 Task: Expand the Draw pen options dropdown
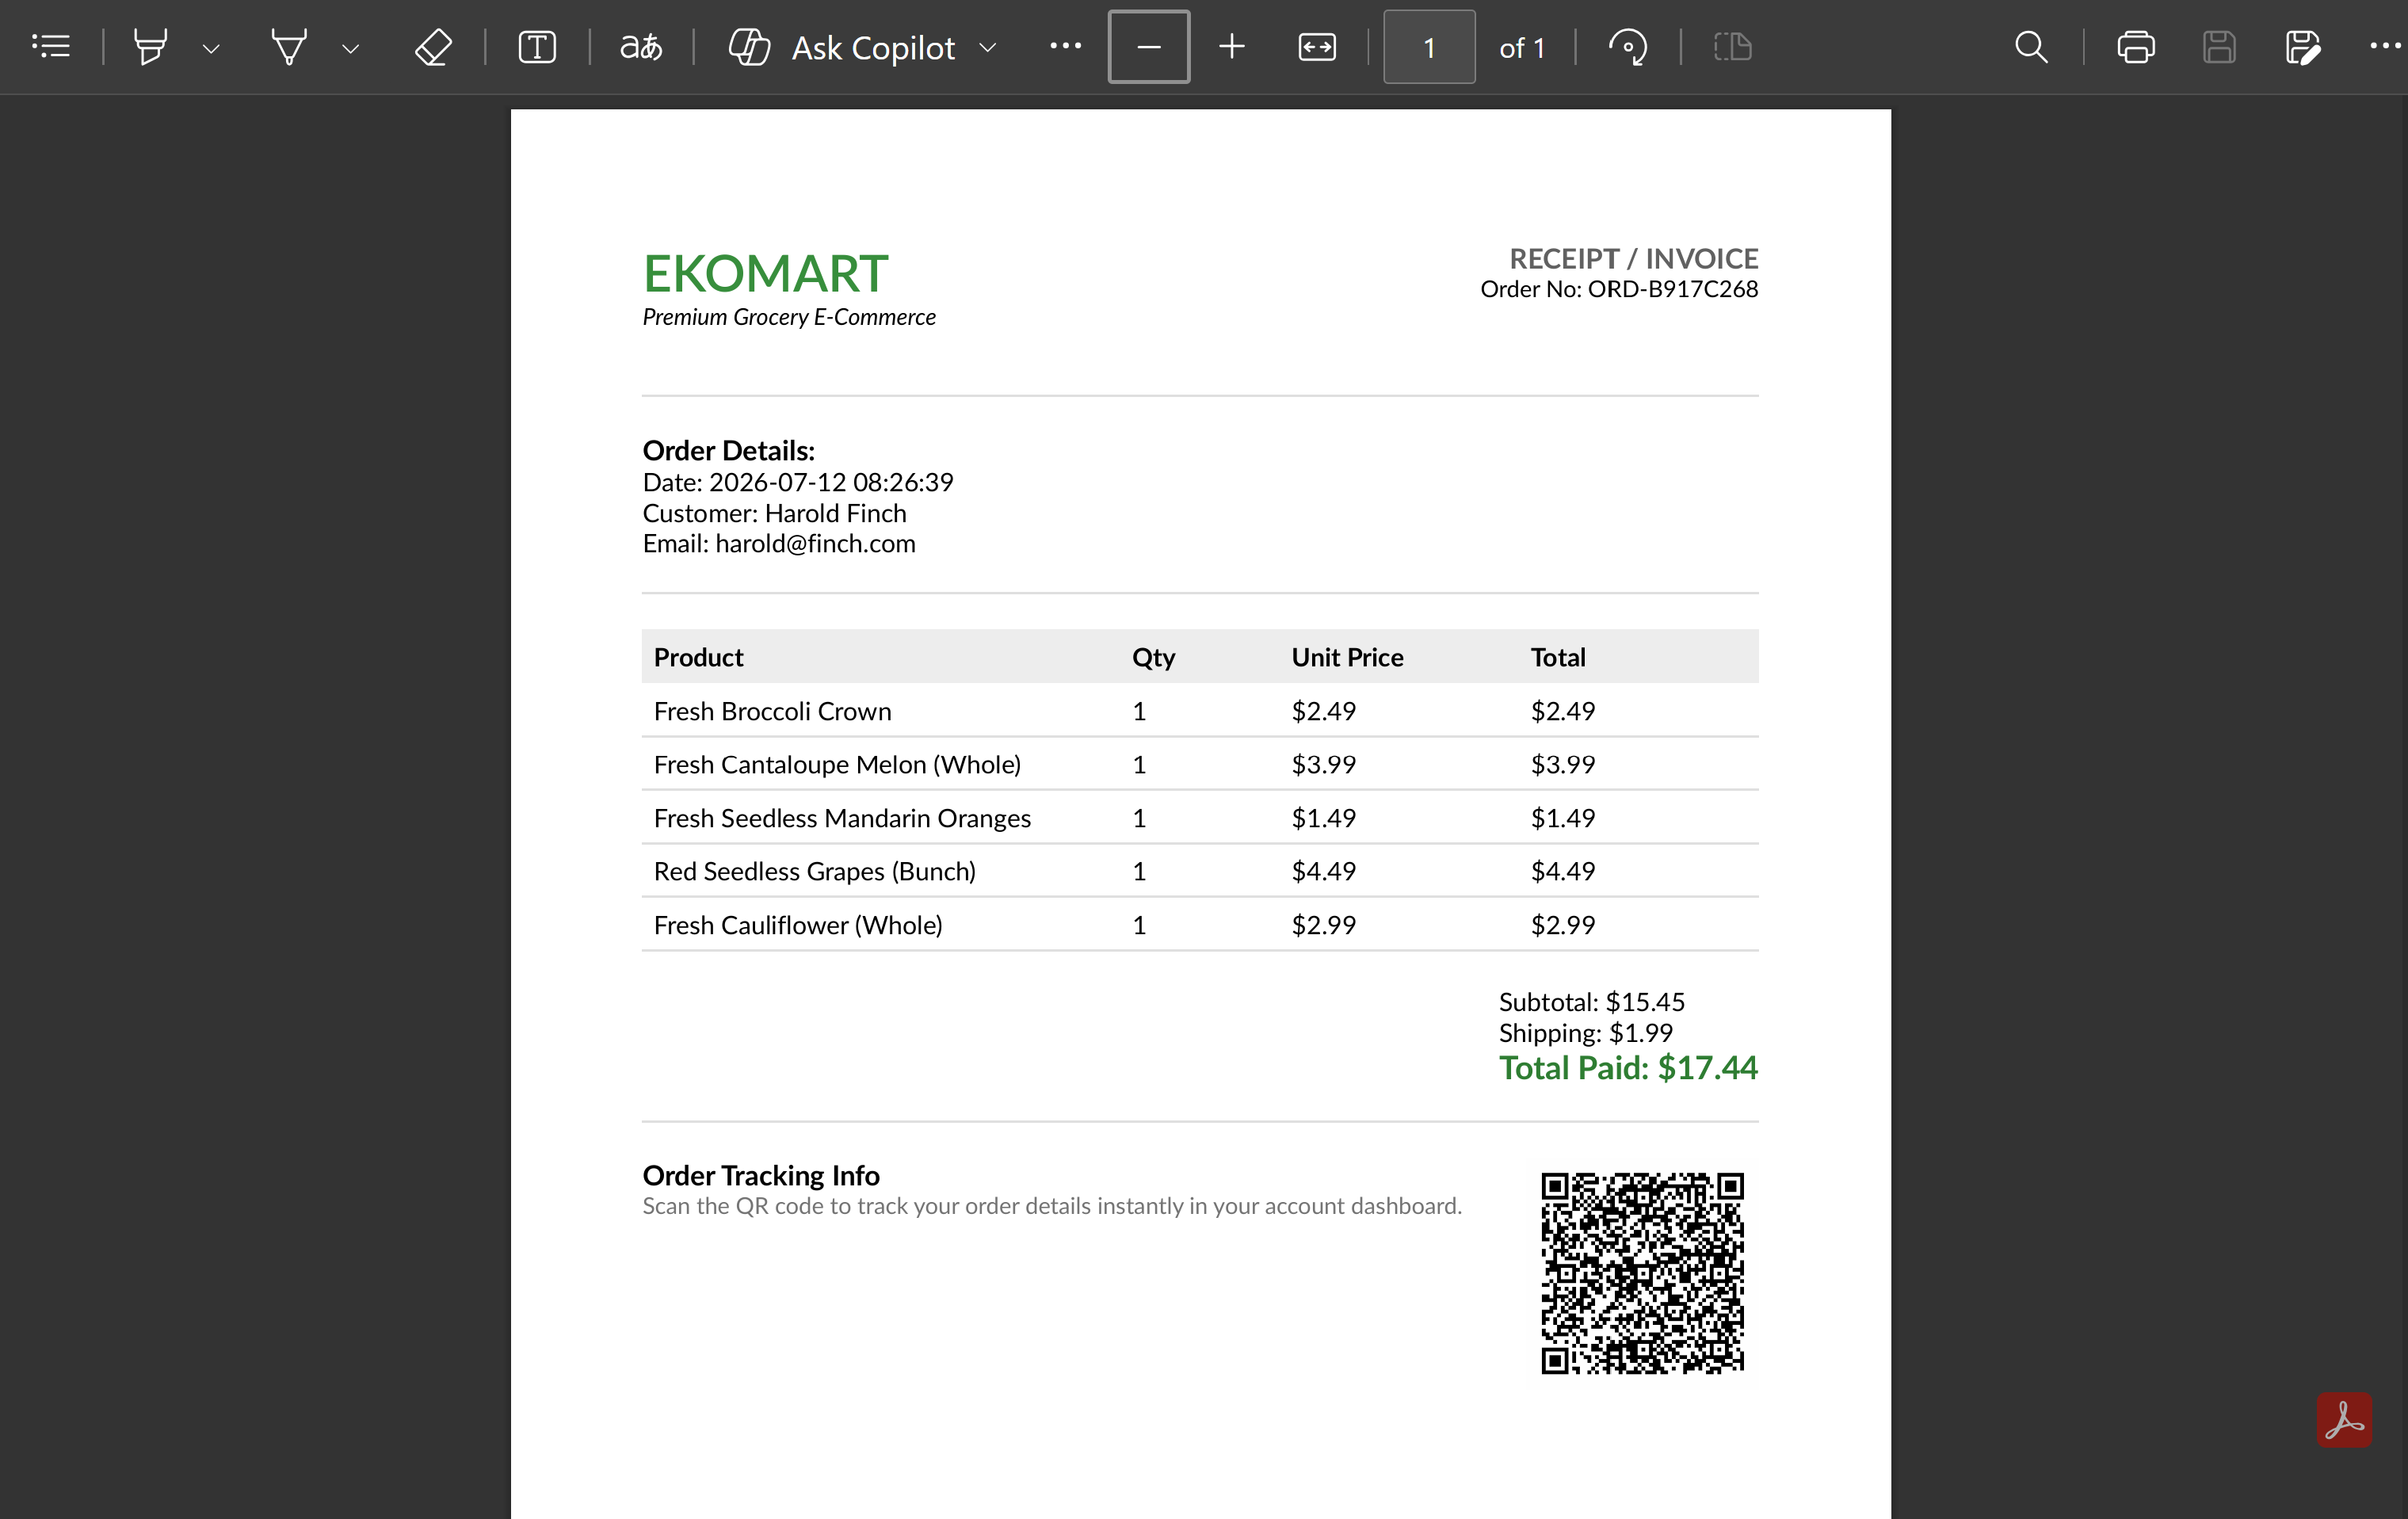(350, 48)
